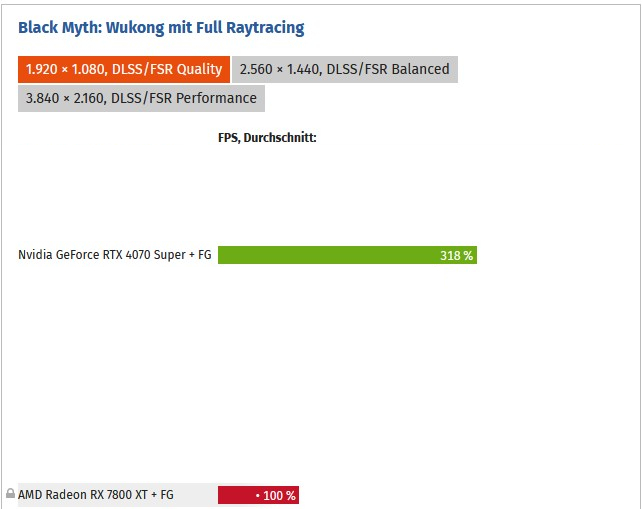Select 1.920 × 1.080, DLSS/FSR Quality tab

(124, 69)
